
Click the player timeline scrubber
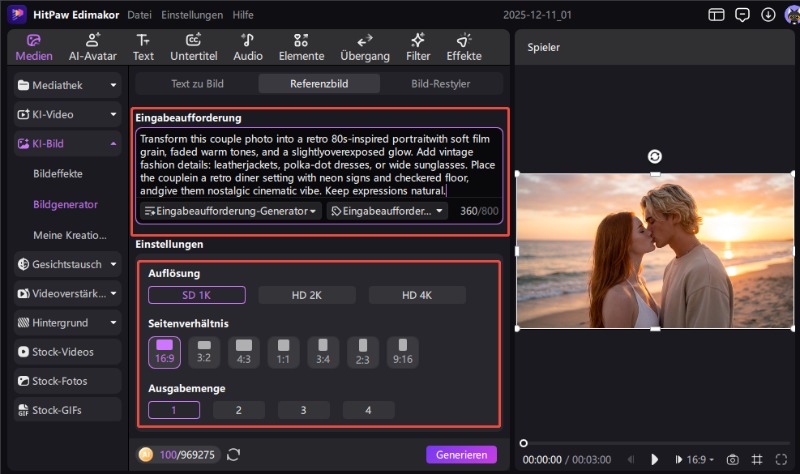pyautogui.click(x=523, y=443)
